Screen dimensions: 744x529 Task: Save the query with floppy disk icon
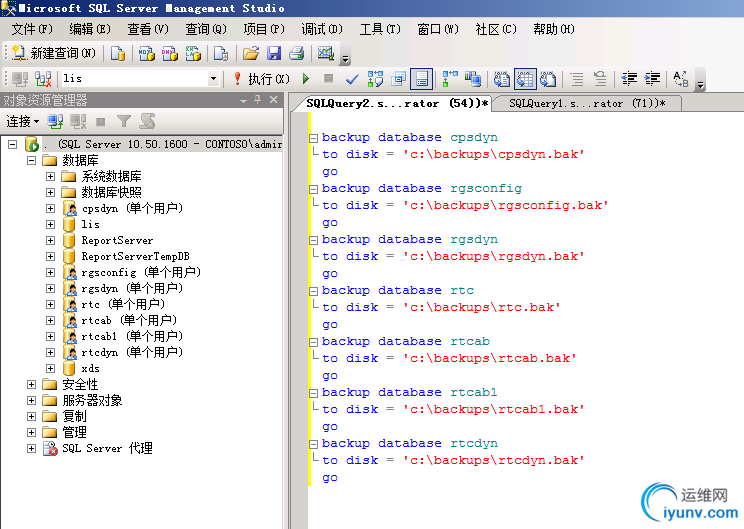[274, 53]
